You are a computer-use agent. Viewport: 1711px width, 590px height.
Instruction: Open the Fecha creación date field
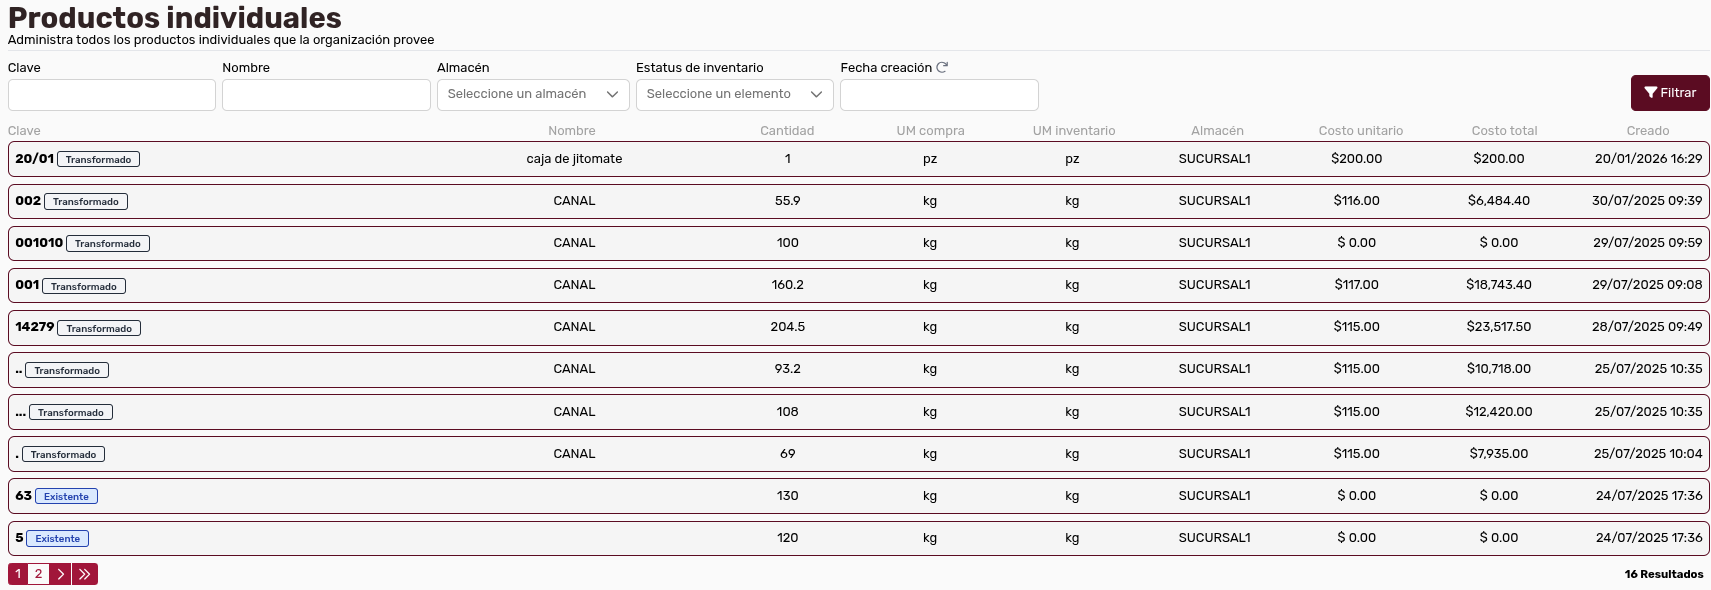939,95
